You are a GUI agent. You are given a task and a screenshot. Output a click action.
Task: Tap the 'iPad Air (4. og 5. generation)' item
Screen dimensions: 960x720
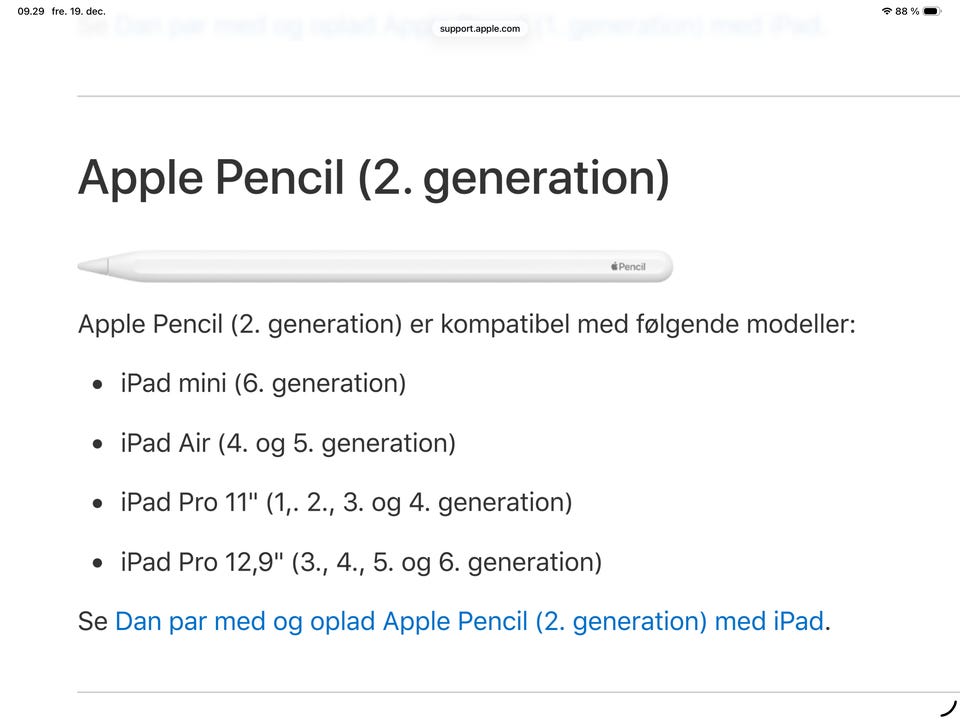(x=288, y=443)
